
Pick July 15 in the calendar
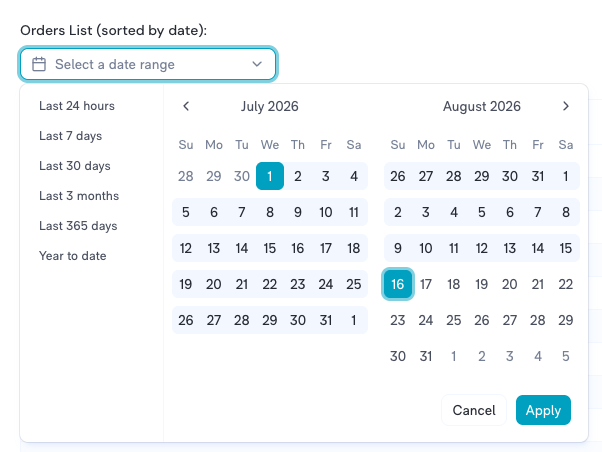(x=270, y=248)
